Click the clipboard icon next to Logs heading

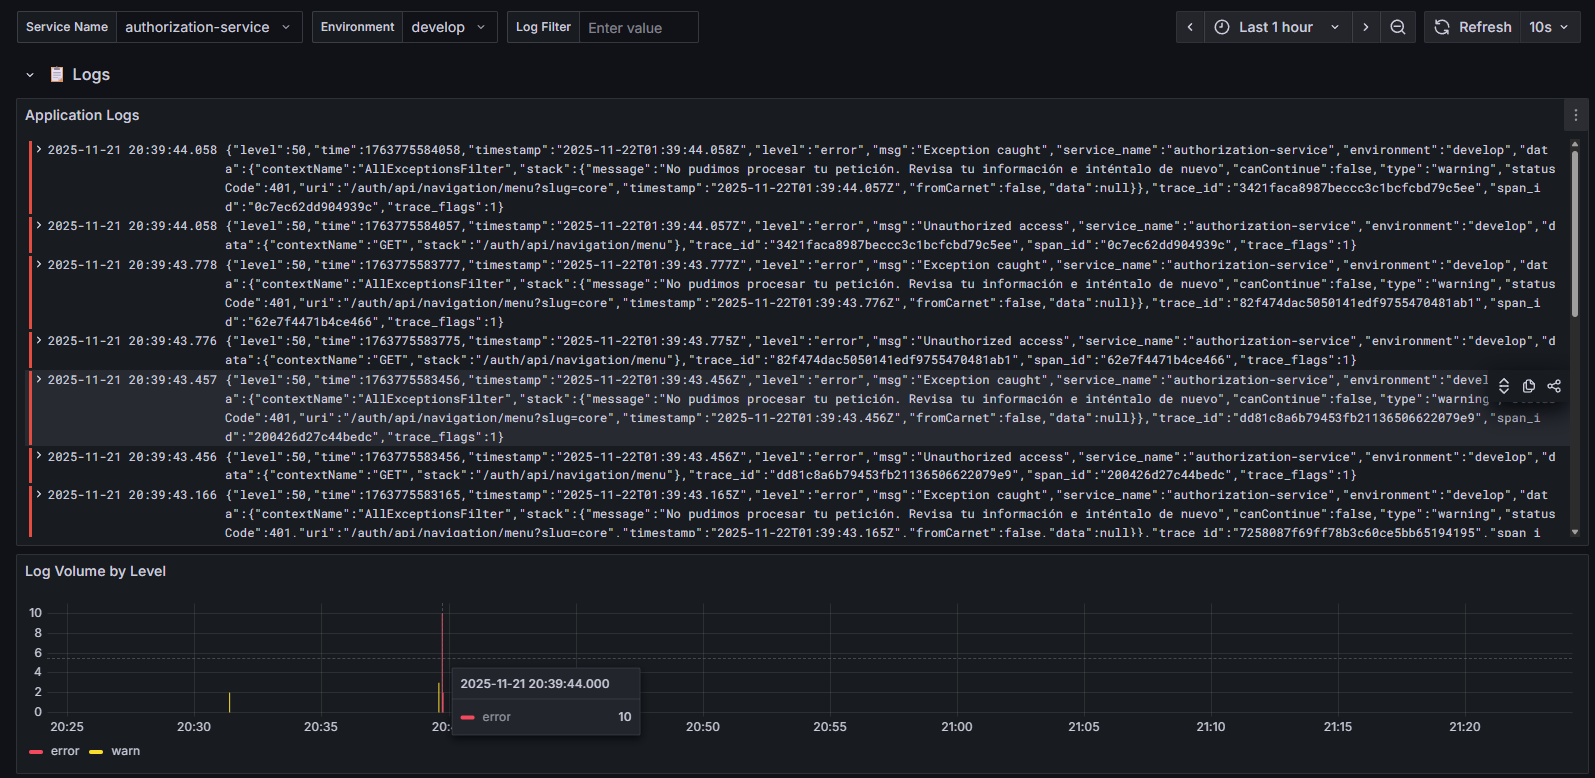pyautogui.click(x=57, y=74)
